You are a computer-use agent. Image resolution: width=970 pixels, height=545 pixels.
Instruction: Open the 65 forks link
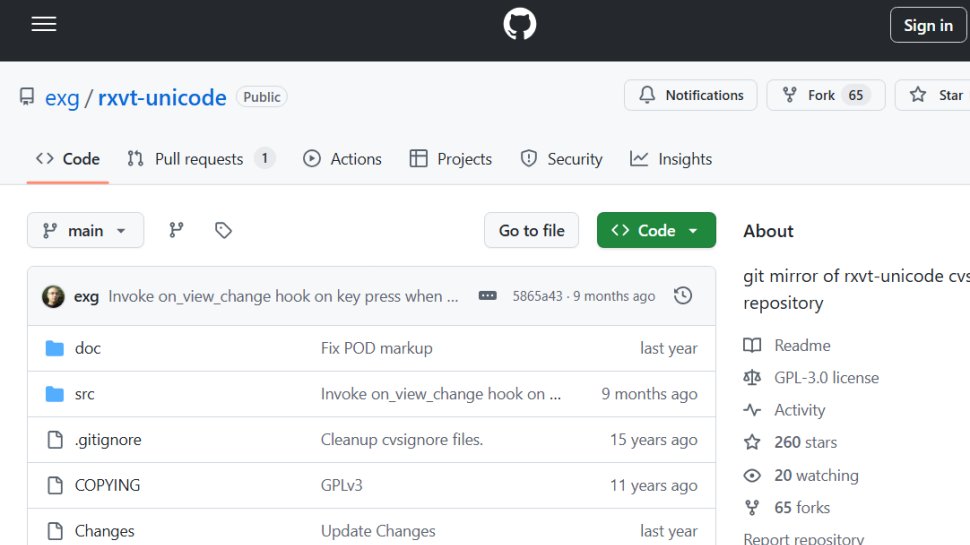802,508
